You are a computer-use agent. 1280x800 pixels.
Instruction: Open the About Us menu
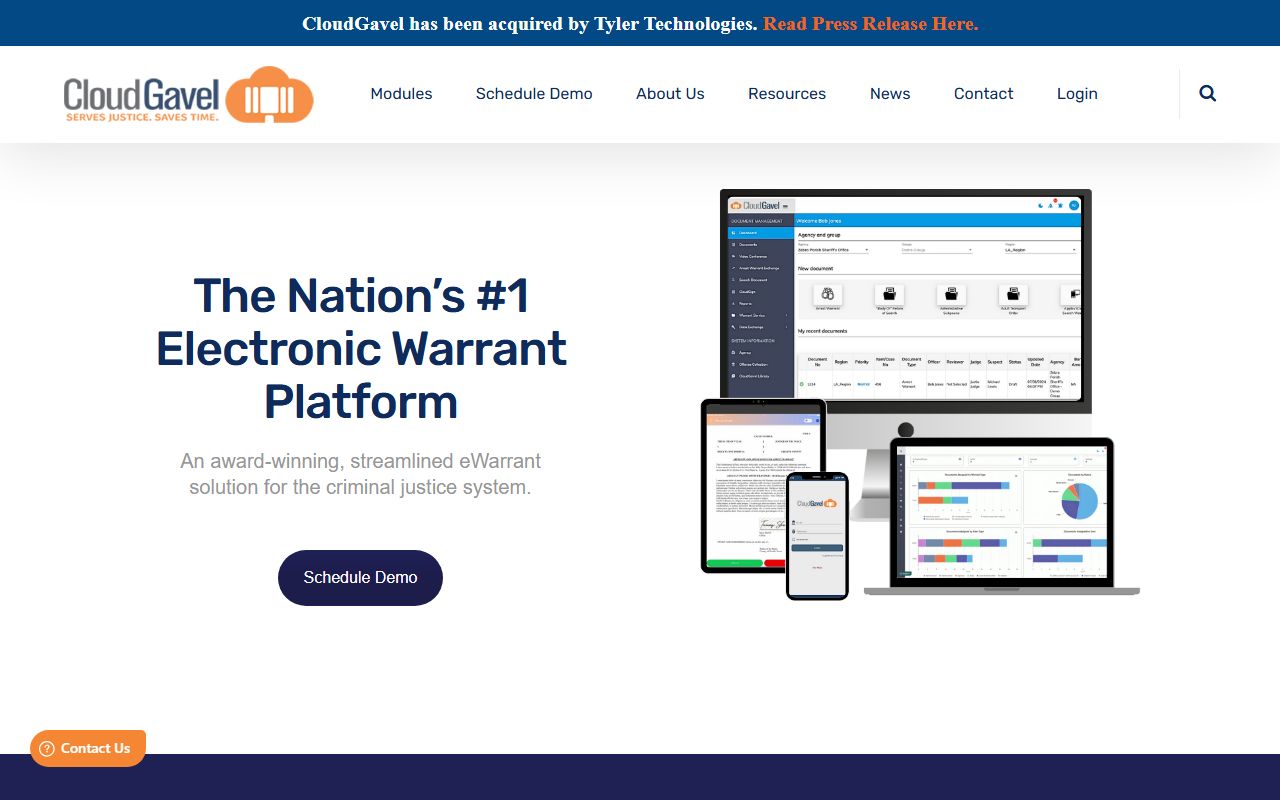coord(670,93)
